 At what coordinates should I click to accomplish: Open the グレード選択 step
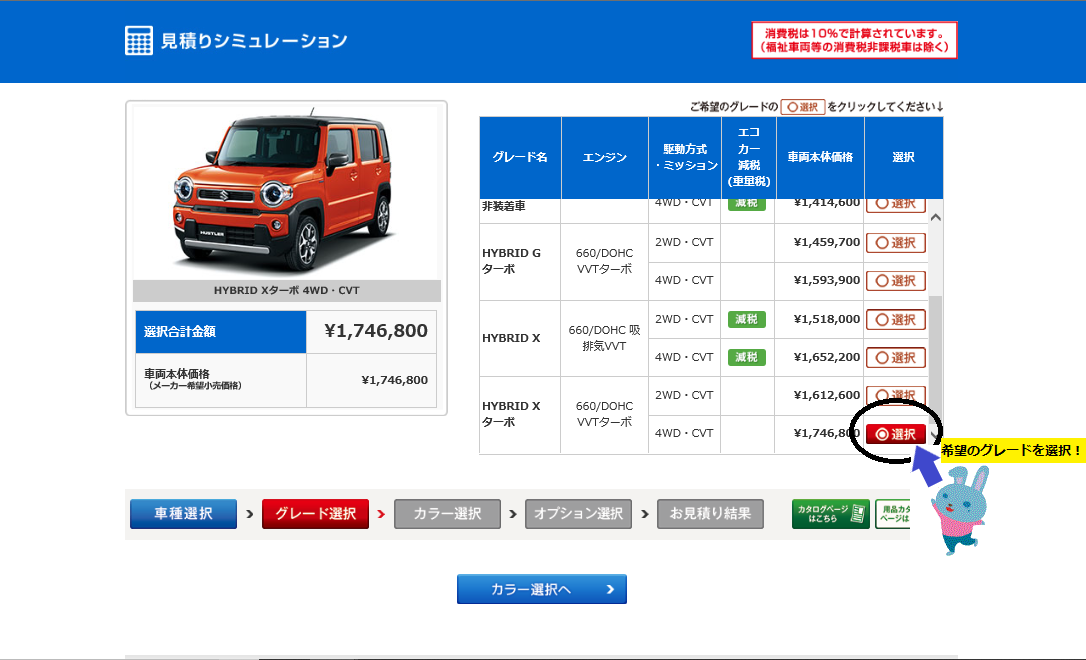click(315, 514)
